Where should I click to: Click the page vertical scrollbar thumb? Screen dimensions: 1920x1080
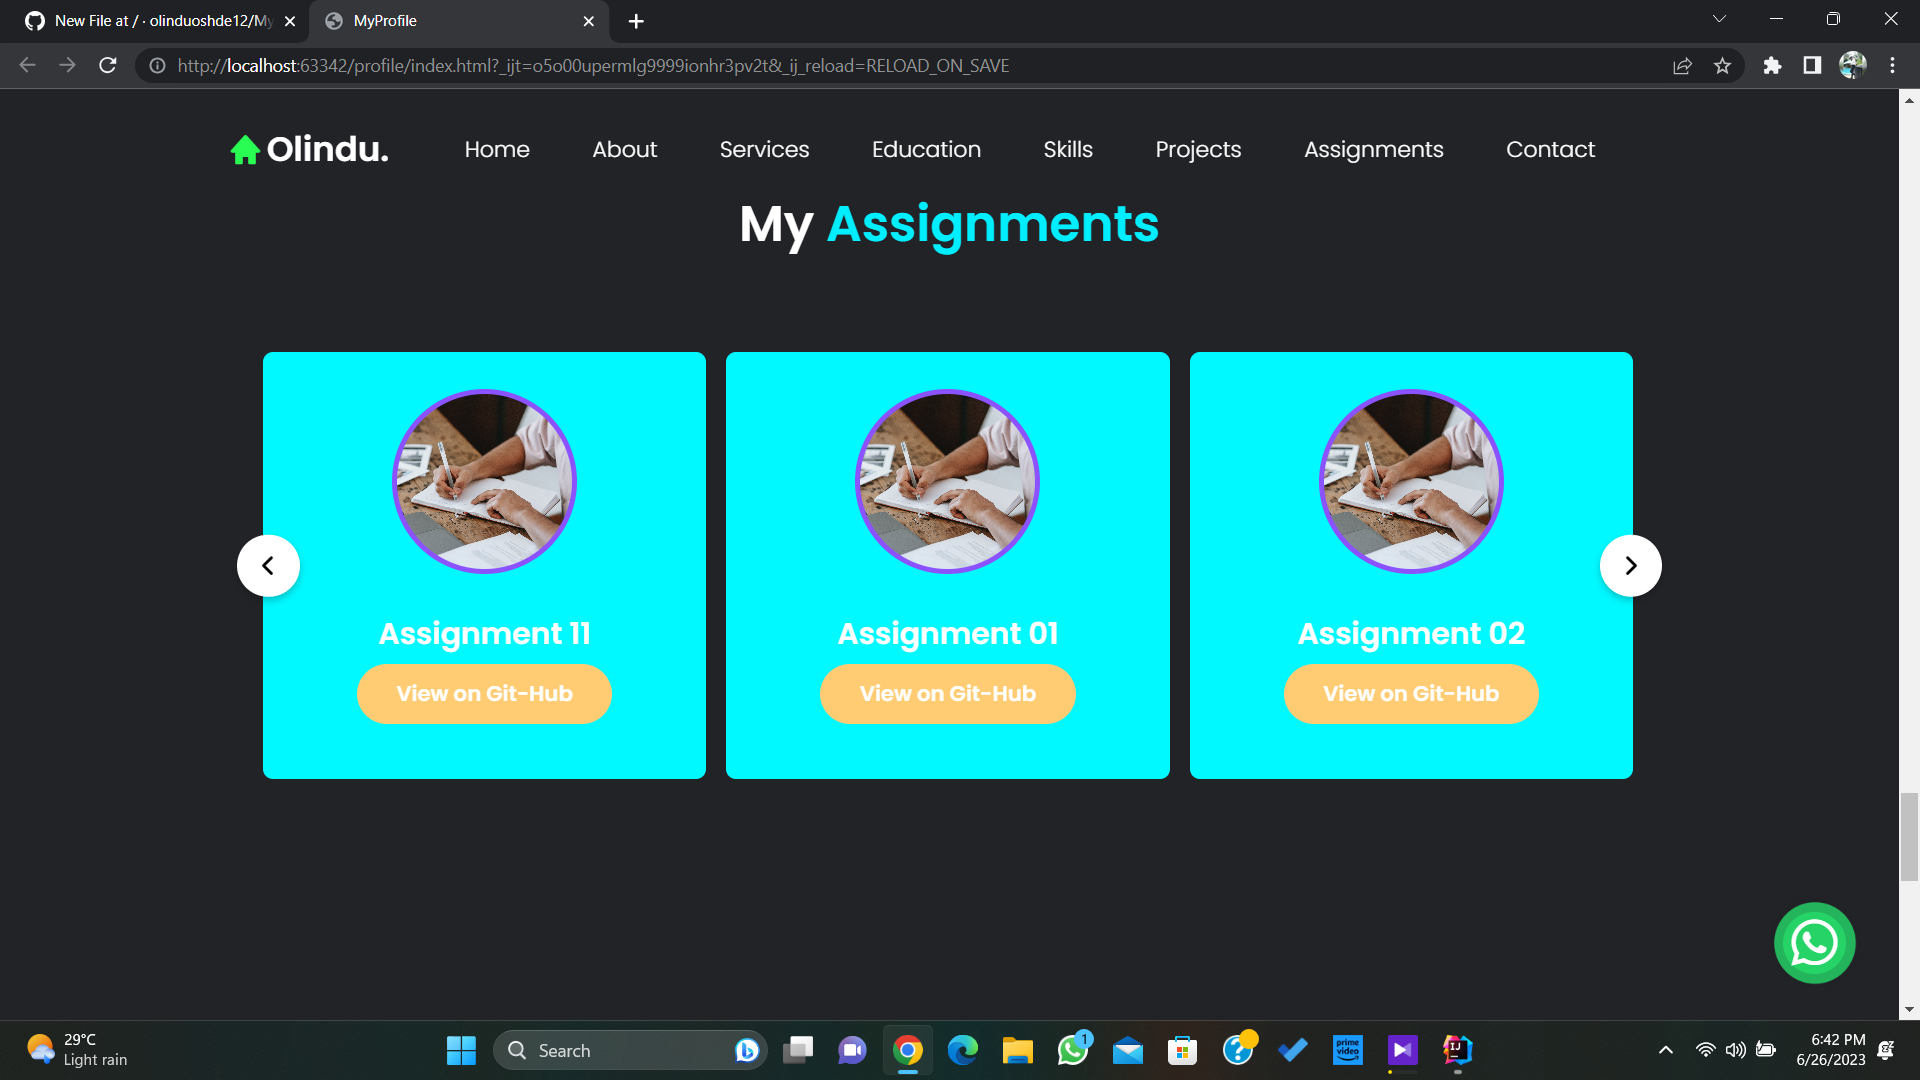pos(1909,836)
